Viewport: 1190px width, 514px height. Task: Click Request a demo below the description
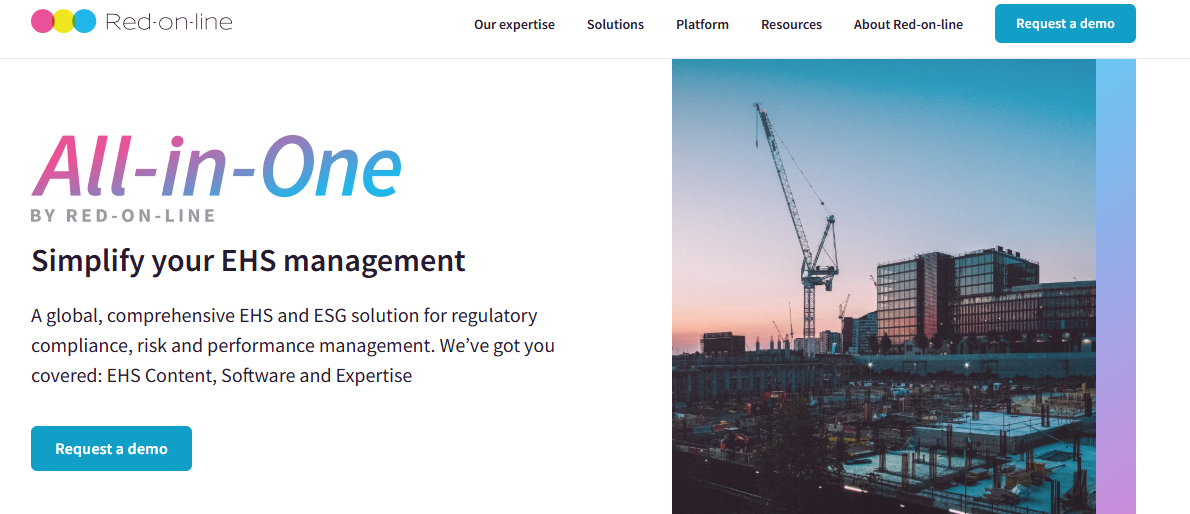pyautogui.click(x=111, y=448)
